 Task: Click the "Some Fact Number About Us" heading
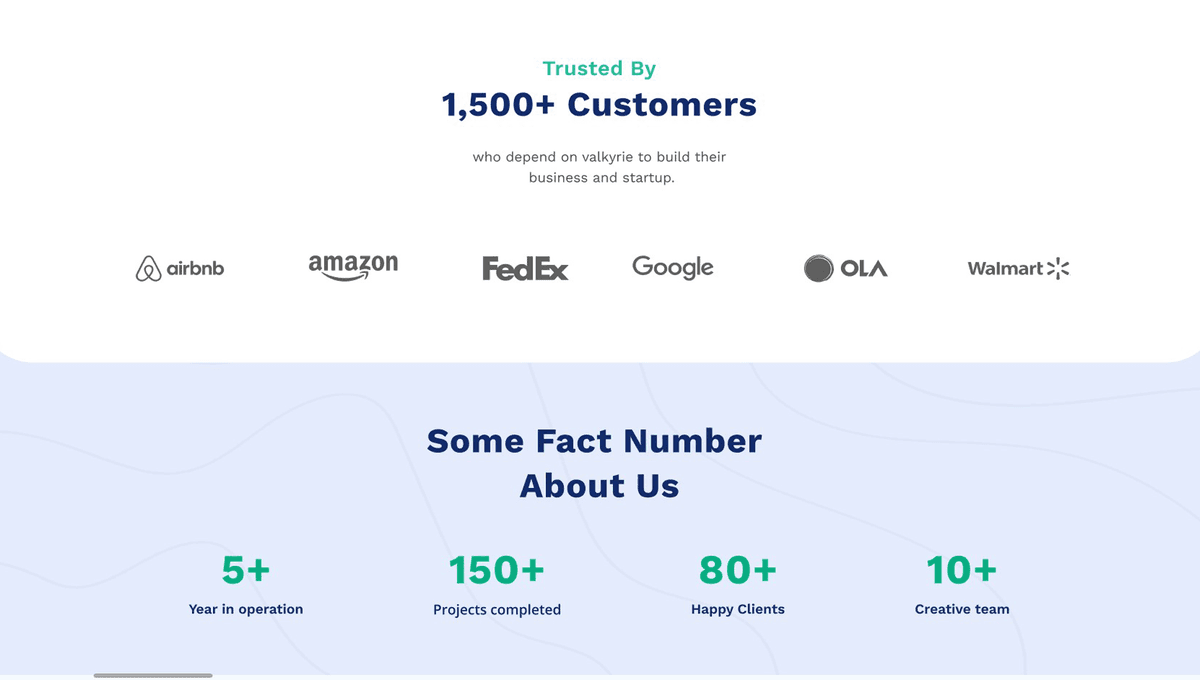pos(595,463)
